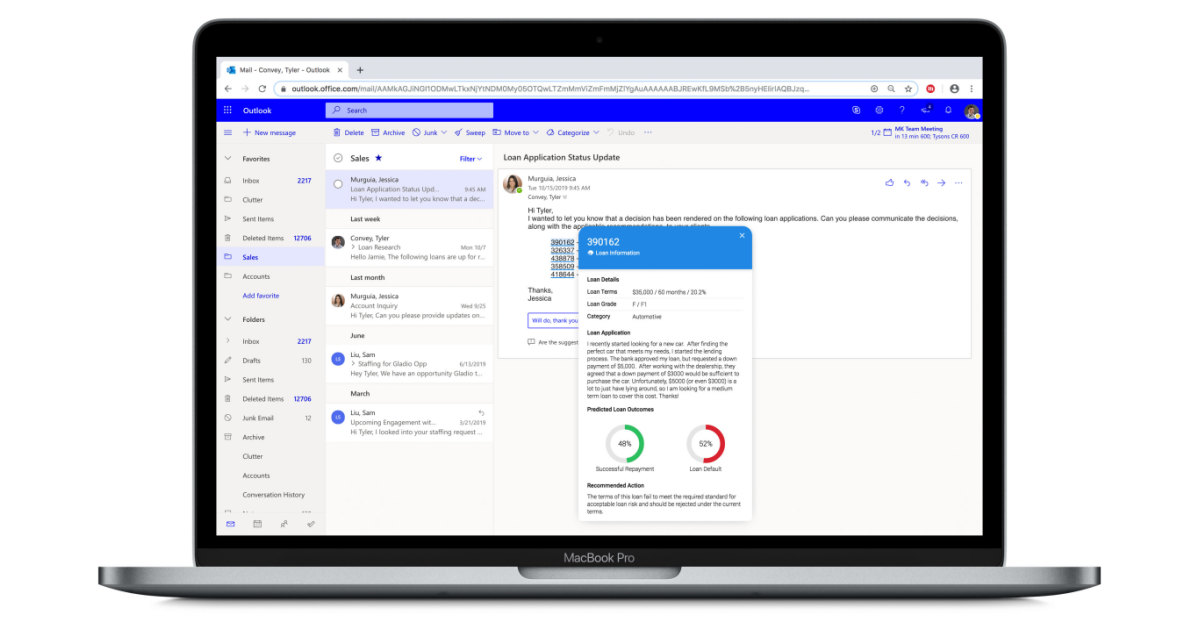Viewport: 1200px width, 627px height.
Task: Open the app launcher waffle icon
Action: (228, 110)
